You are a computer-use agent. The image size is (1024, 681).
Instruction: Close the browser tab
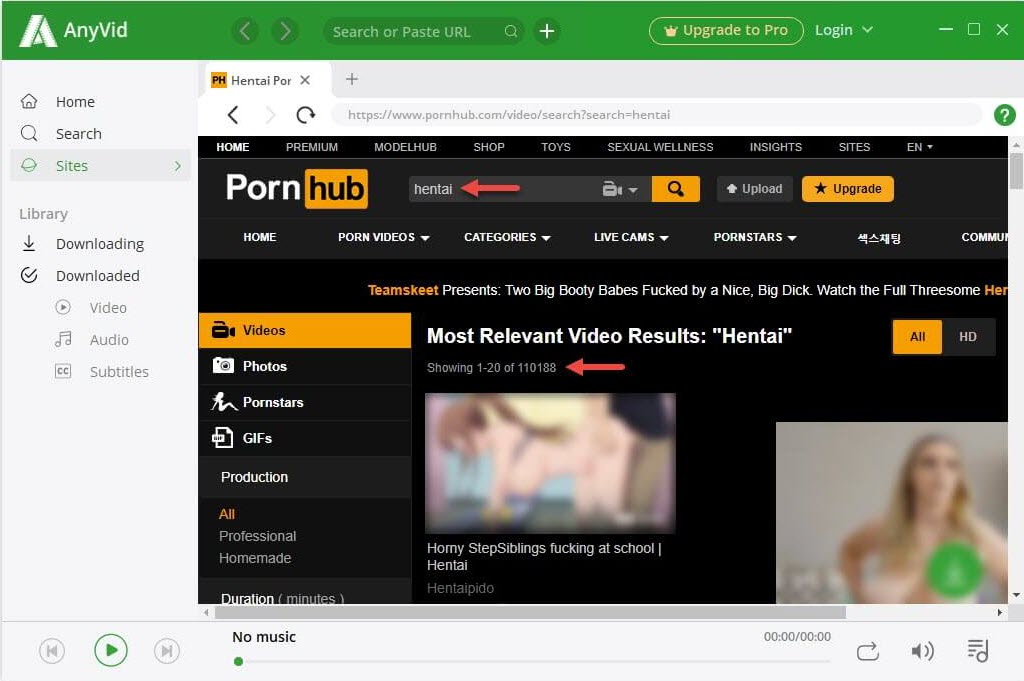pyautogui.click(x=305, y=80)
